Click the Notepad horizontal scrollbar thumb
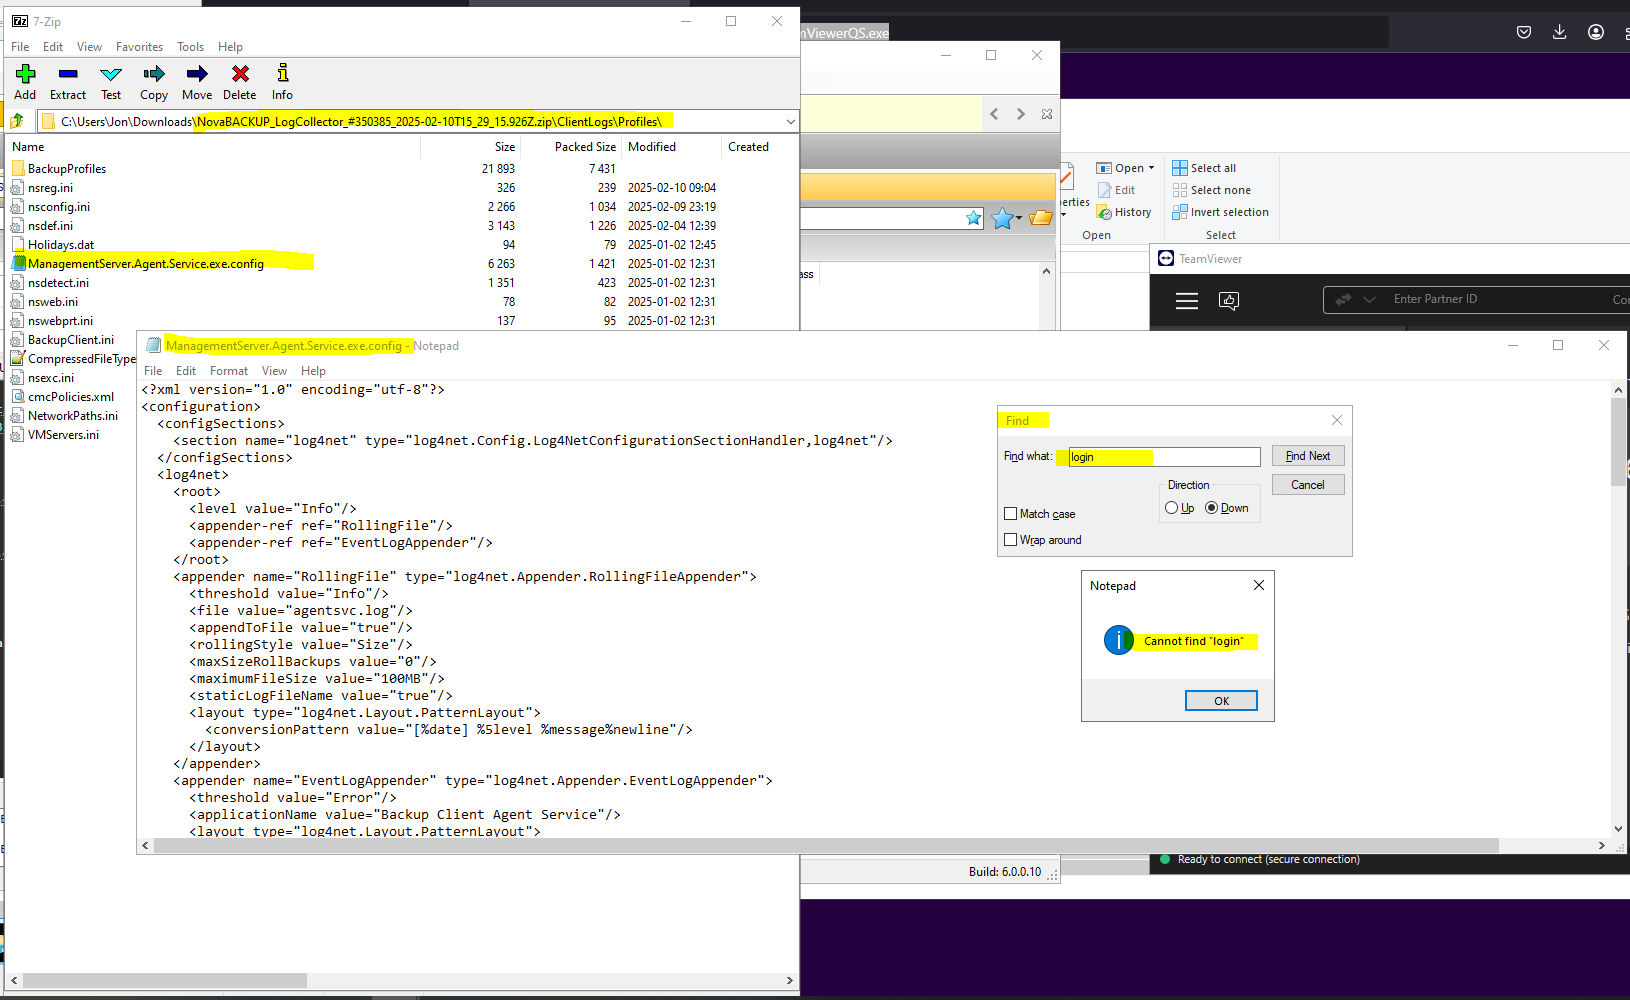The width and height of the screenshot is (1630, 1000). (826, 846)
